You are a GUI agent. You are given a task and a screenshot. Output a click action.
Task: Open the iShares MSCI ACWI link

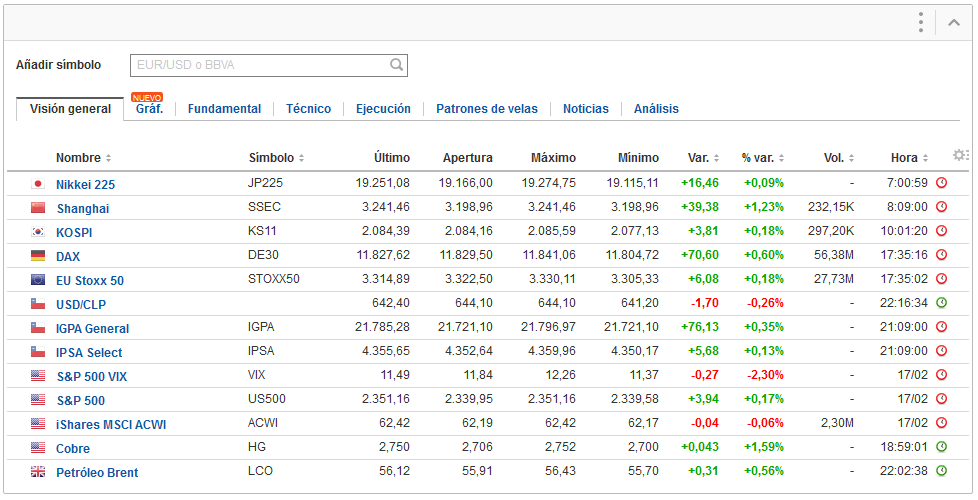pyautogui.click(x=111, y=425)
